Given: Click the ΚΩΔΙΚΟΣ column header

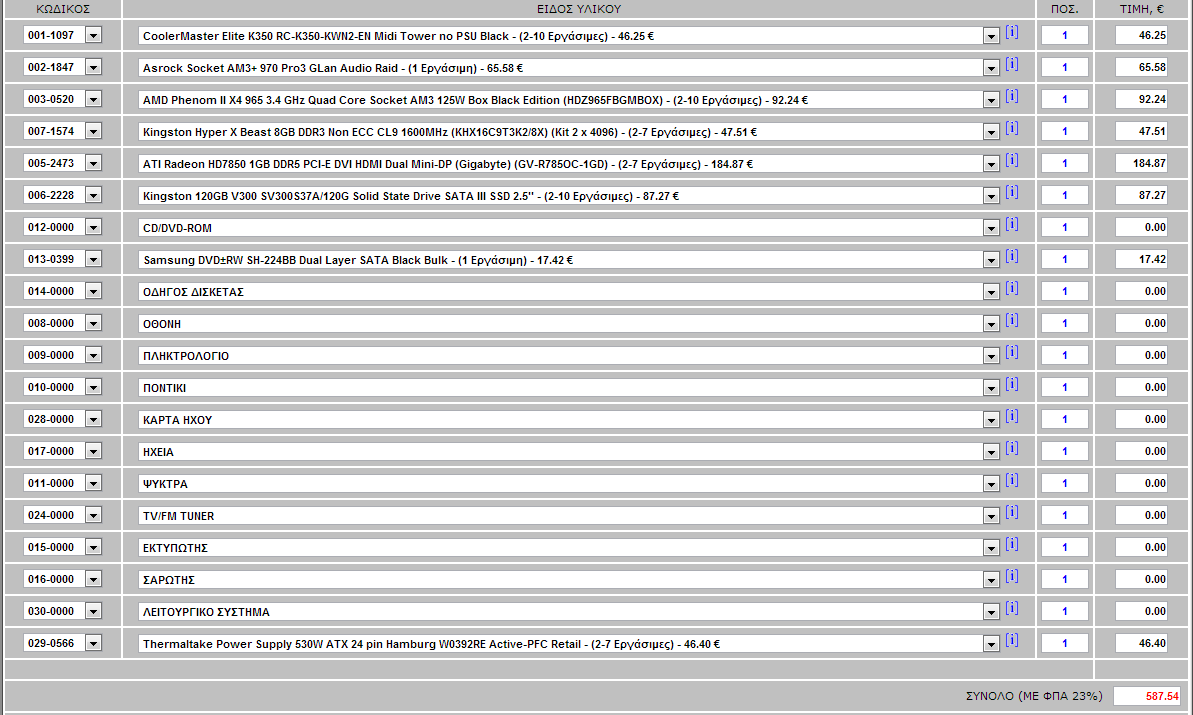Looking at the screenshot, I should tap(63, 9).
